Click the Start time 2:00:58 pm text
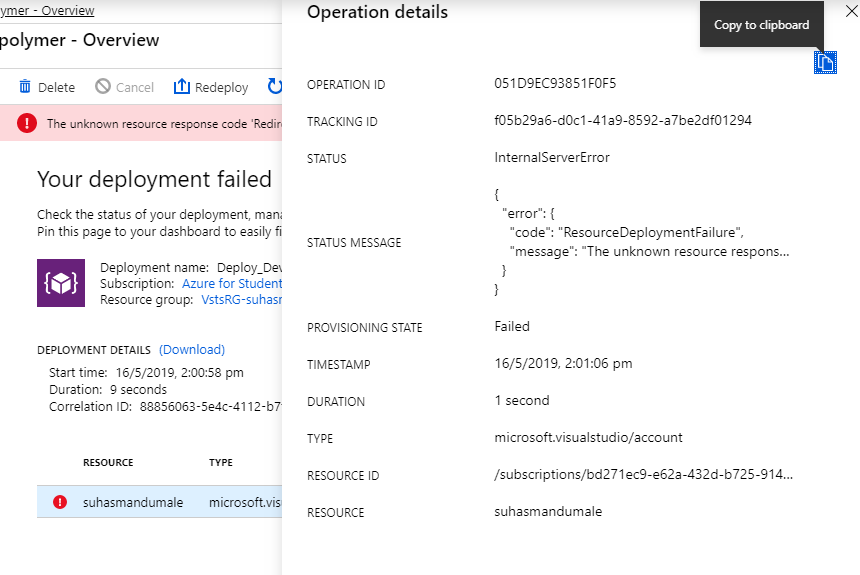 [x=146, y=373]
